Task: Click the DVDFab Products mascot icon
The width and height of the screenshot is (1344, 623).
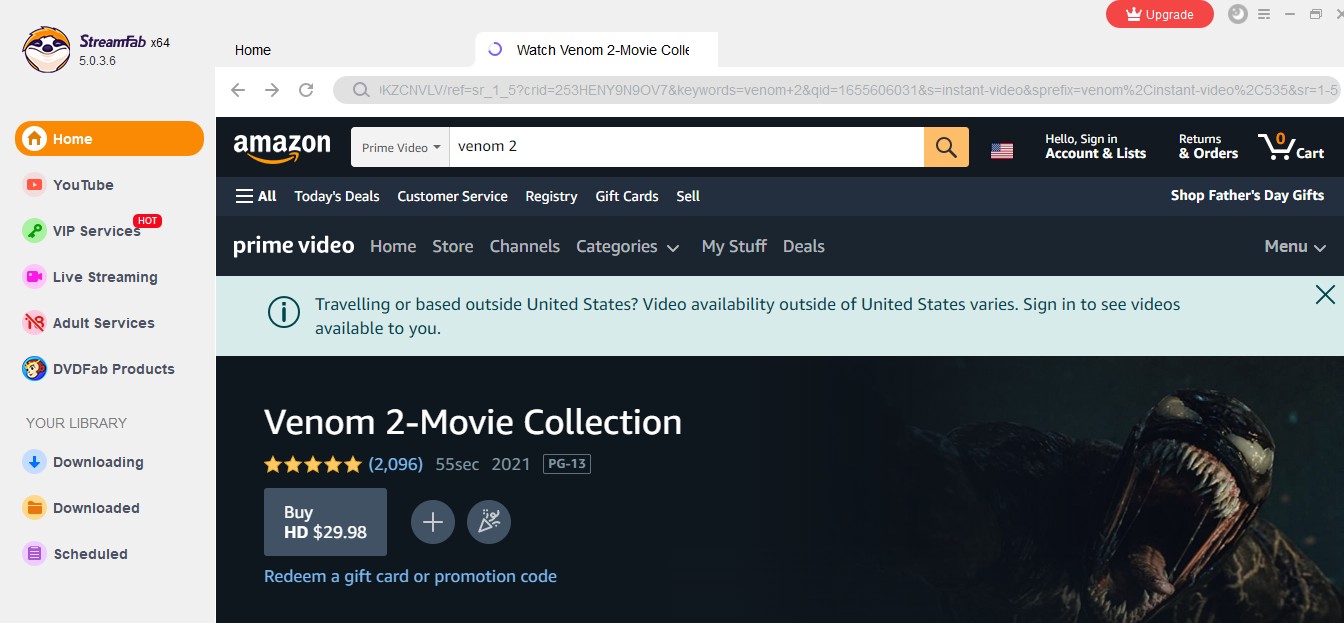Action: [x=35, y=369]
